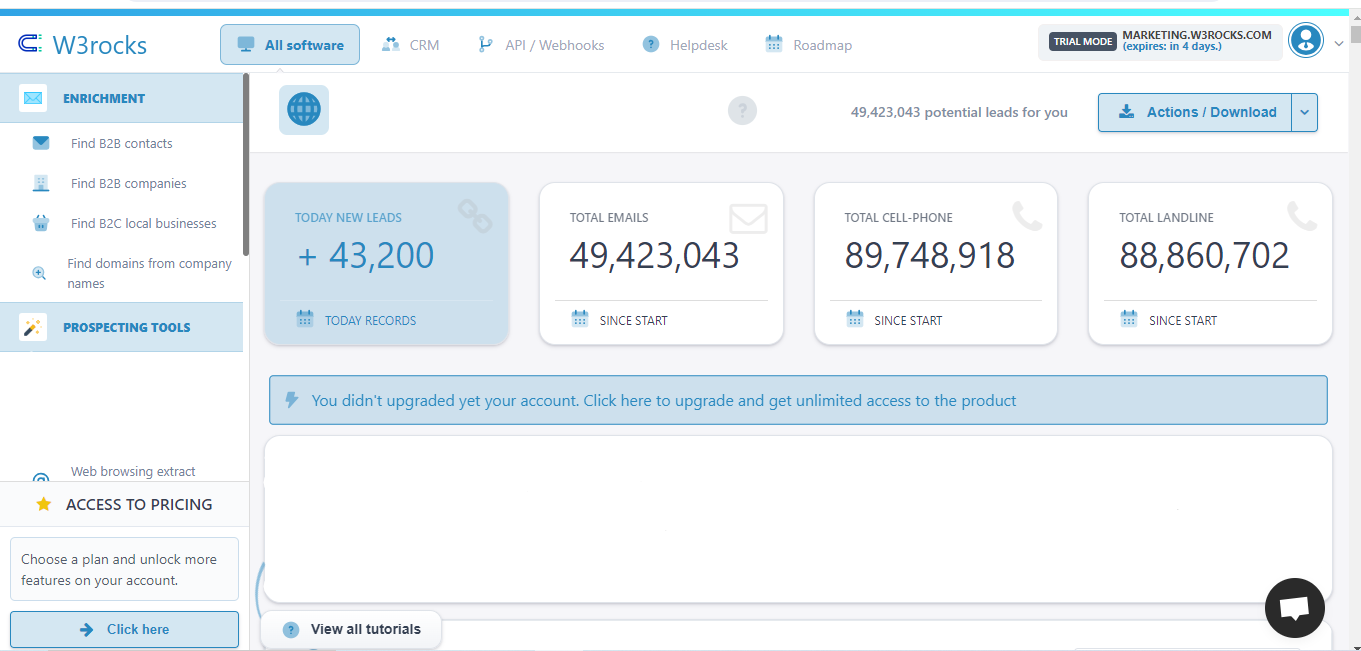1361x651 pixels.
Task: Click the upgrade account banner
Action: point(798,400)
